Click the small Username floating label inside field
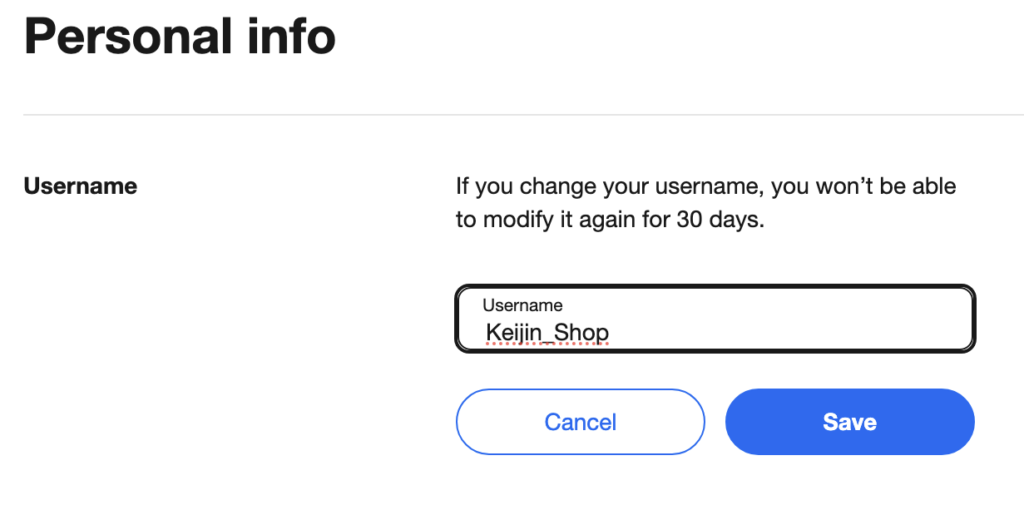The width and height of the screenshot is (1024, 515). [x=522, y=305]
